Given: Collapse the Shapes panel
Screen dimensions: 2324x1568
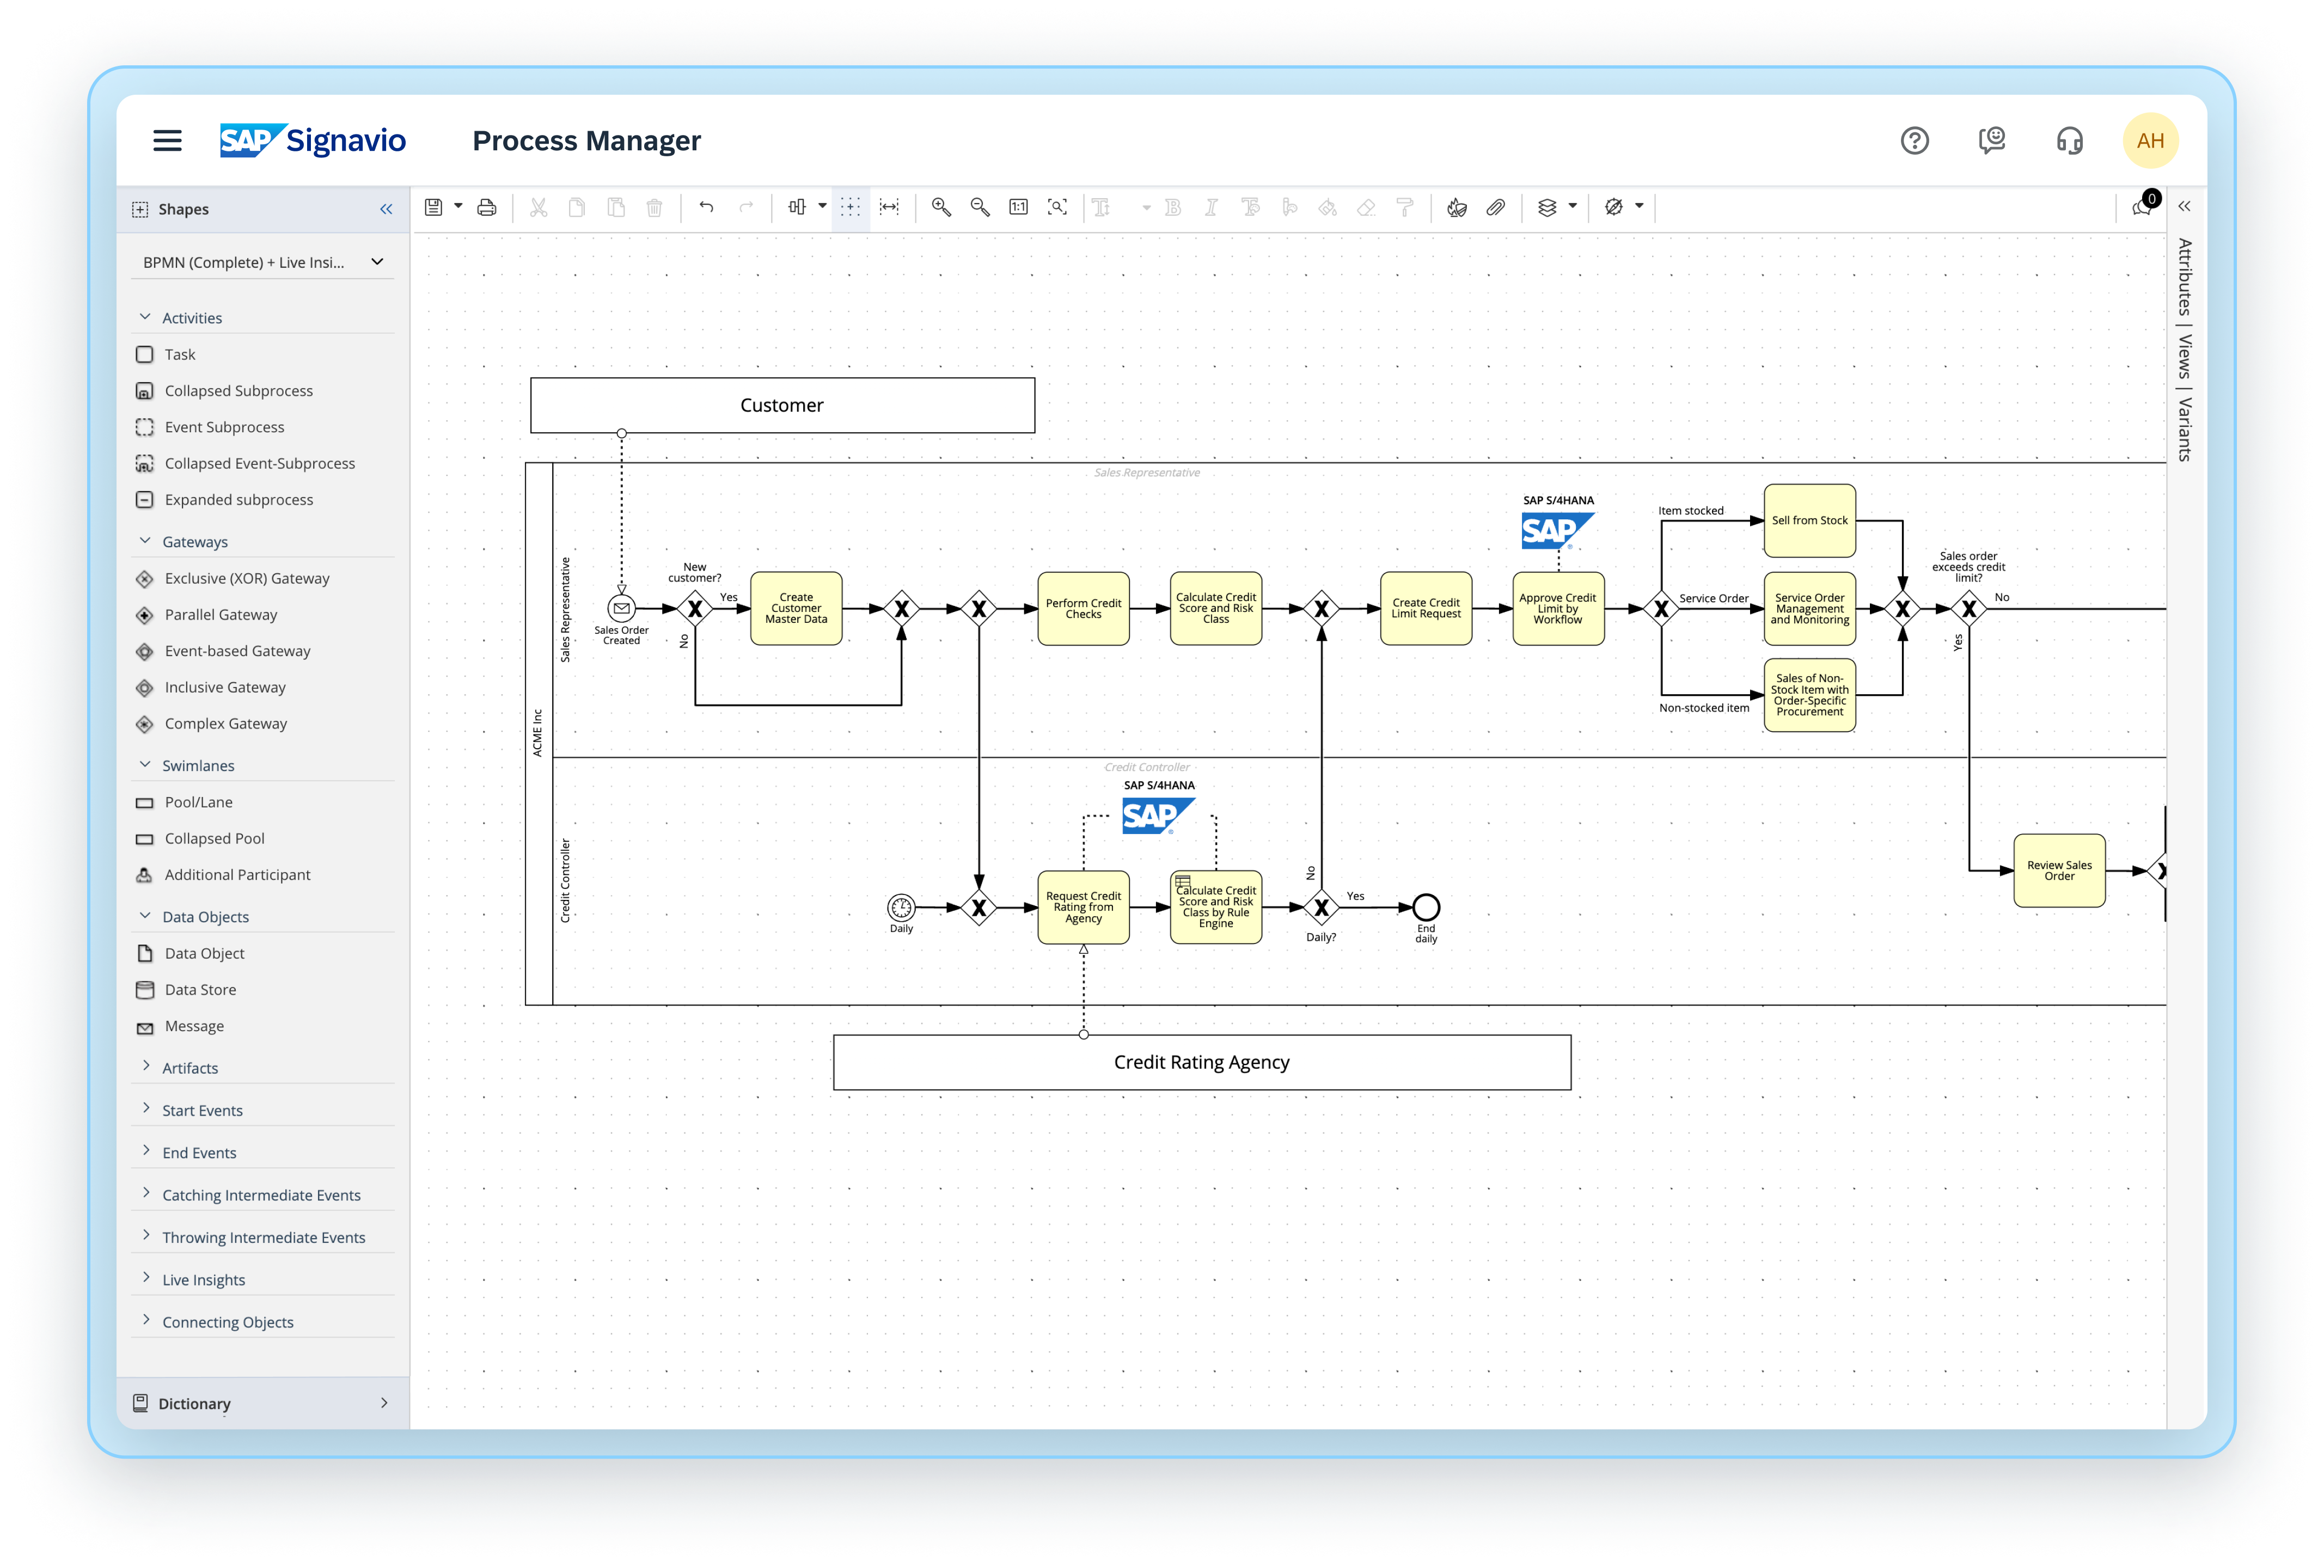Looking at the screenshot, I should [386, 208].
